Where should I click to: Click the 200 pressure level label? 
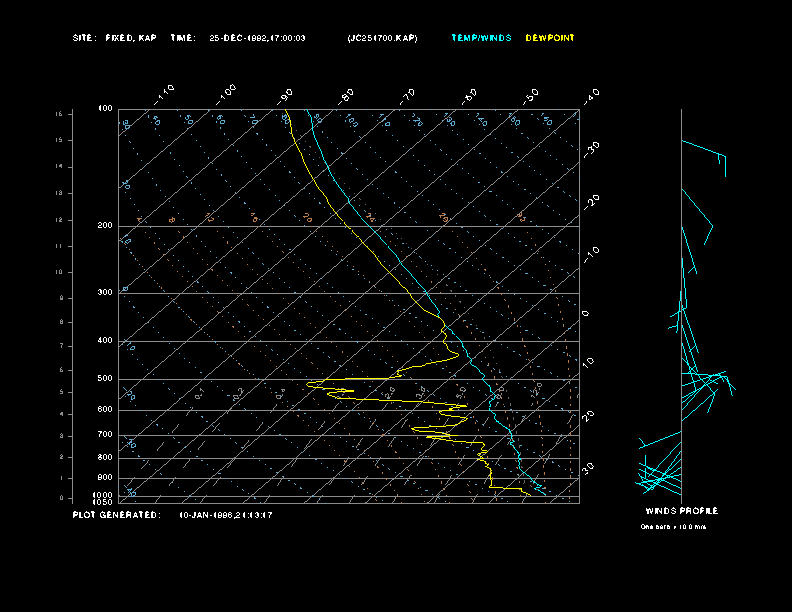(105, 226)
